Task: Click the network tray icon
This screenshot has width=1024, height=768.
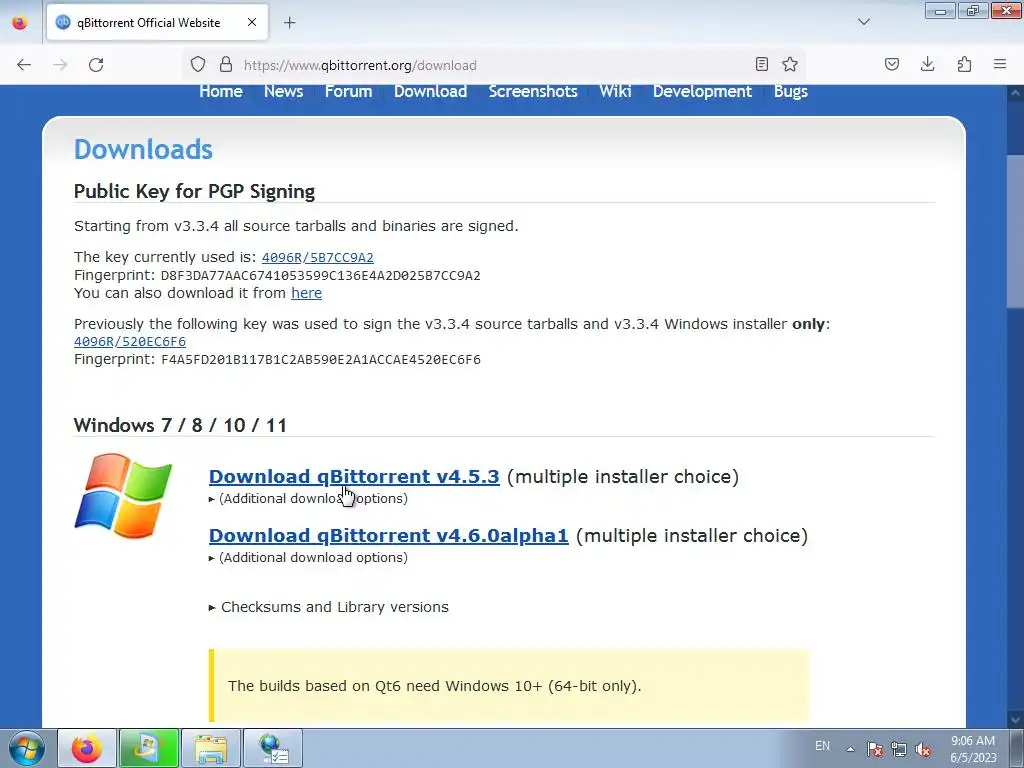Action: [899, 749]
